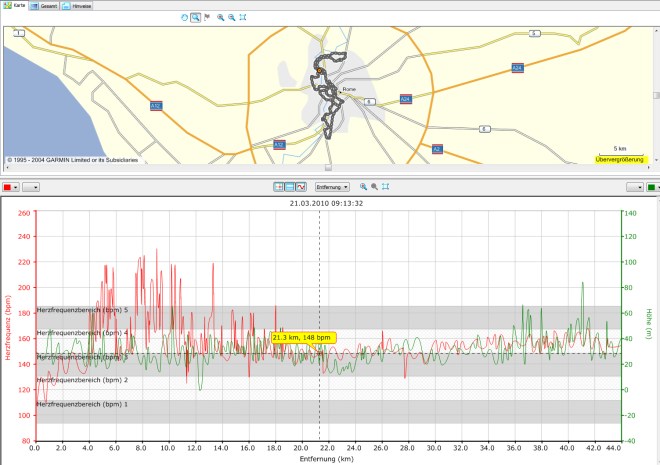Click the map flag marker tool

coord(207,17)
